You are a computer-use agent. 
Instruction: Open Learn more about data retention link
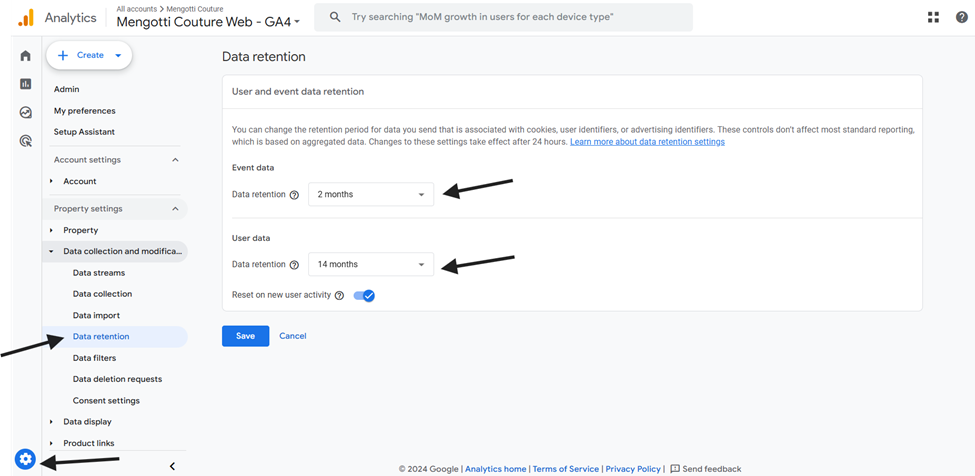click(x=647, y=142)
